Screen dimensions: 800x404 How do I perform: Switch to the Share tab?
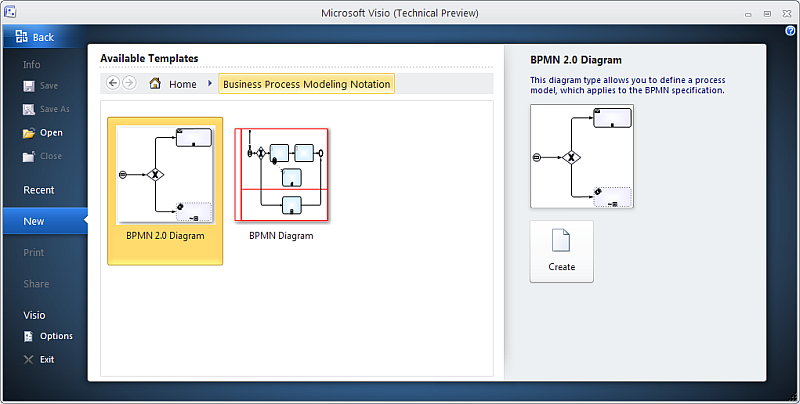pyautogui.click(x=36, y=284)
